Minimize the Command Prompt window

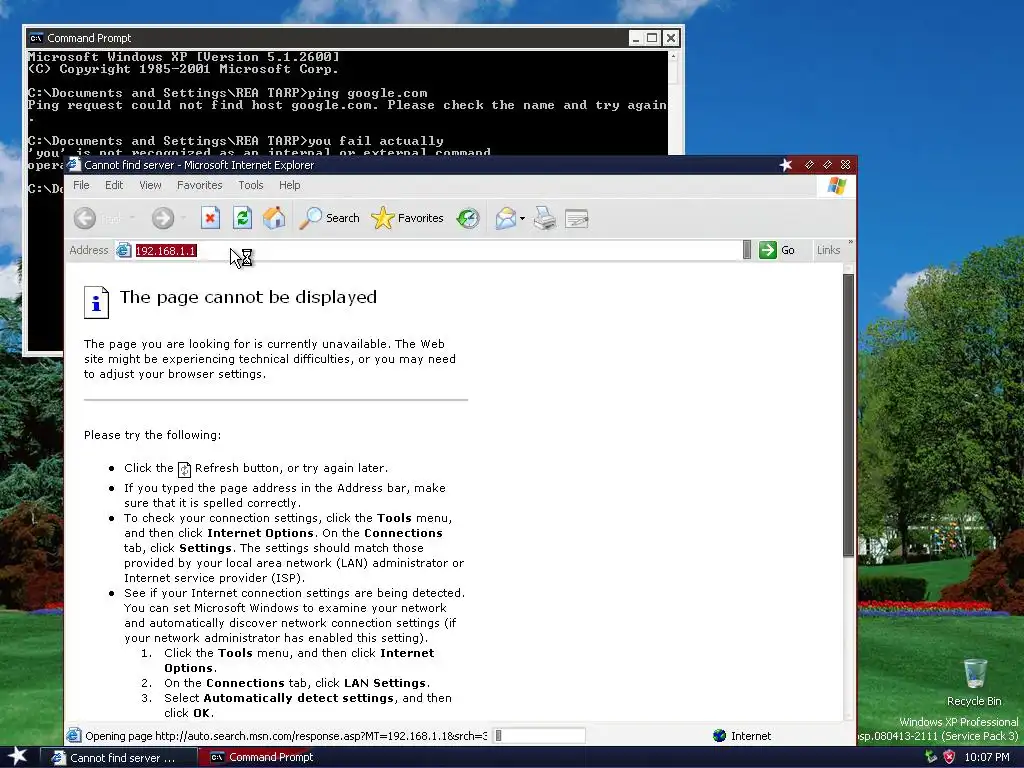(635, 38)
